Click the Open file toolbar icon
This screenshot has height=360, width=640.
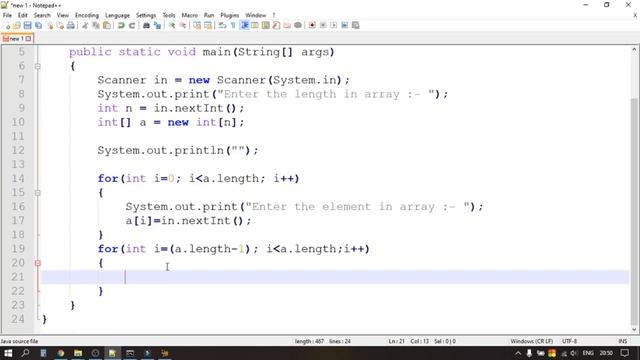[17, 25]
